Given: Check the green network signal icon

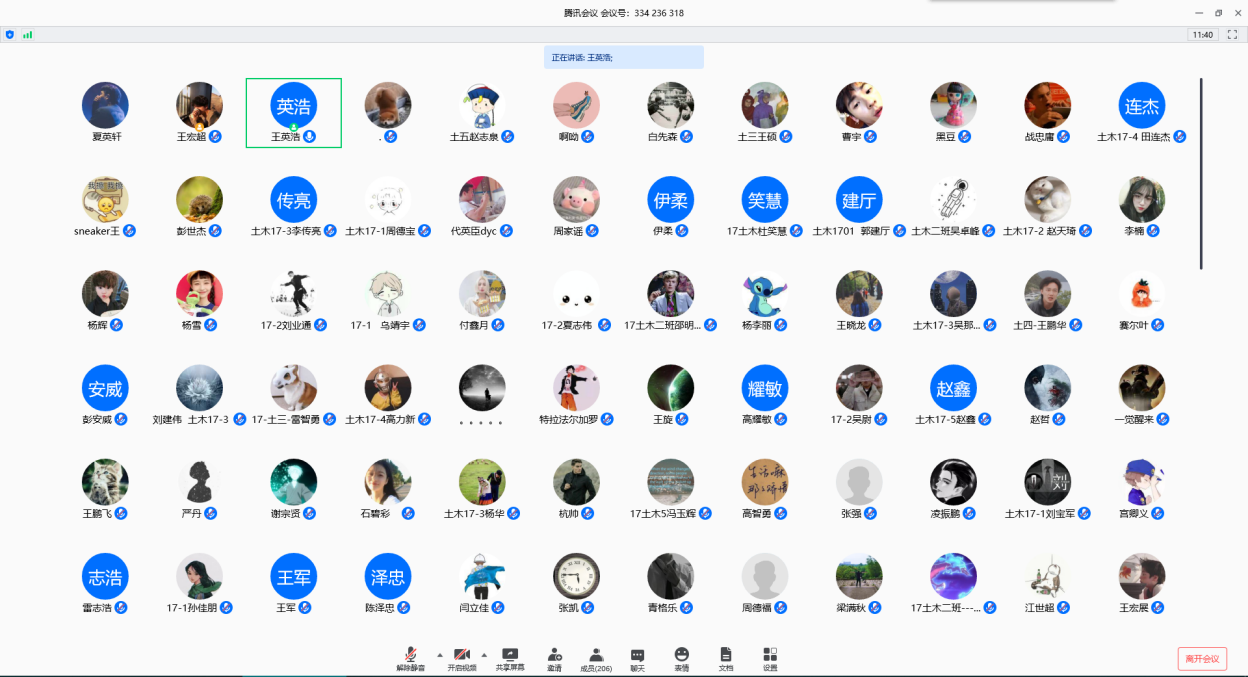Looking at the screenshot, I should (x=28, y=34).
